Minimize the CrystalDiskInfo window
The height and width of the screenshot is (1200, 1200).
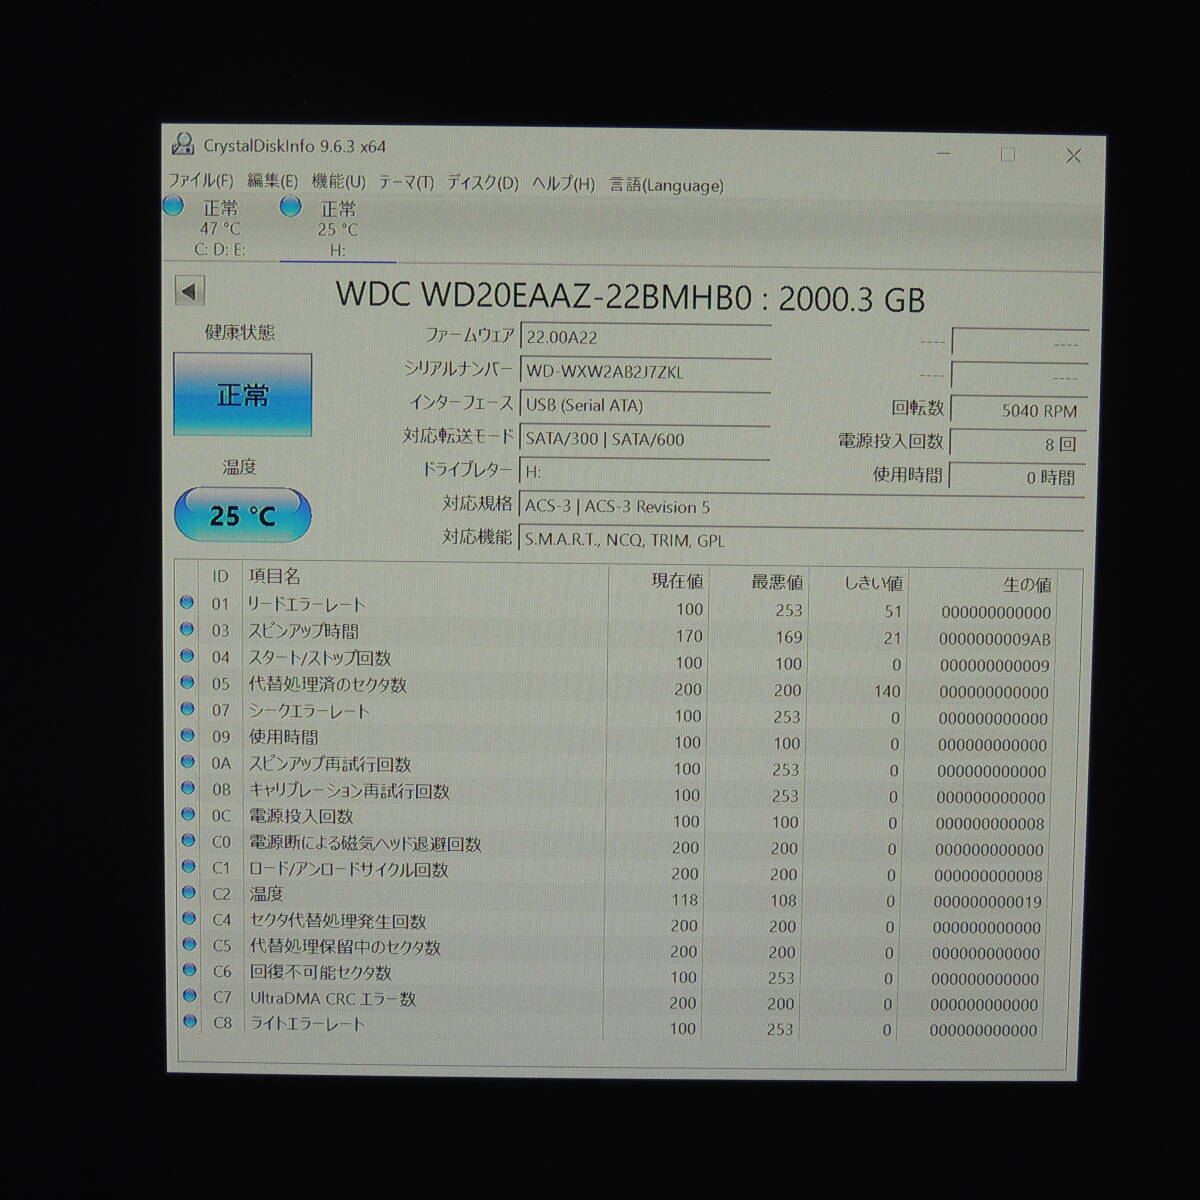[943, 153]
